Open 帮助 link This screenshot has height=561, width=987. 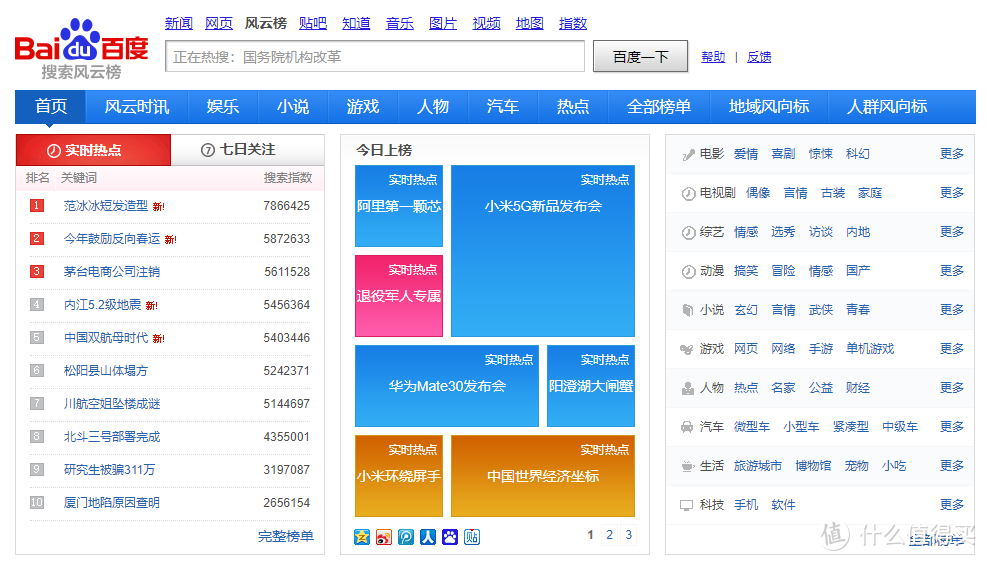click(x=713, y=57)
